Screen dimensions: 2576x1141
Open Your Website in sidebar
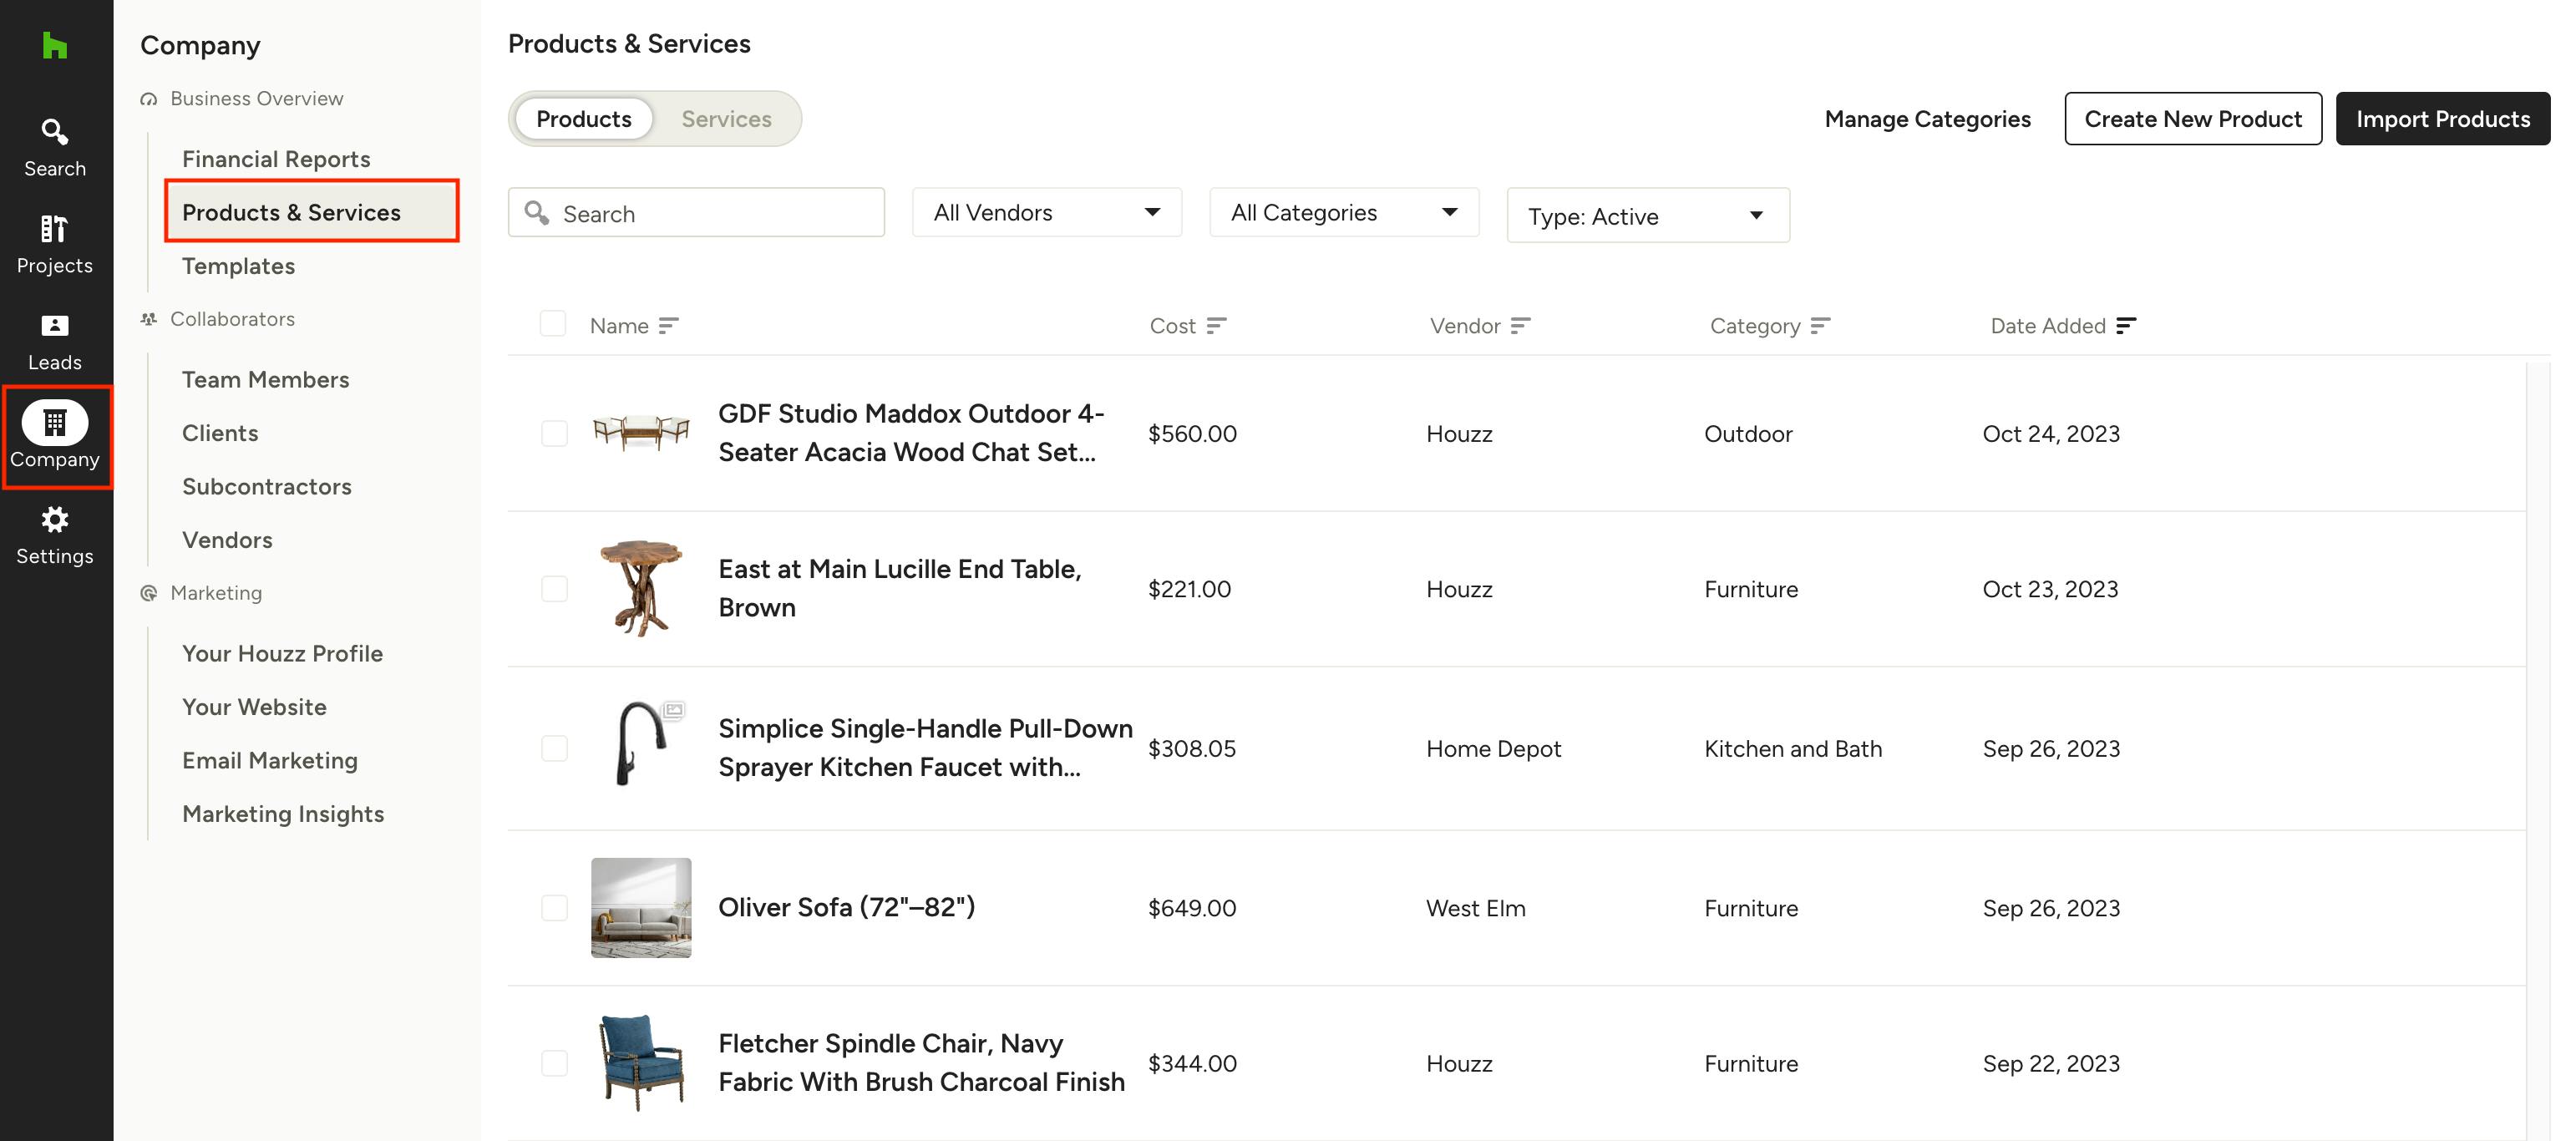click(x=254, y=707)
